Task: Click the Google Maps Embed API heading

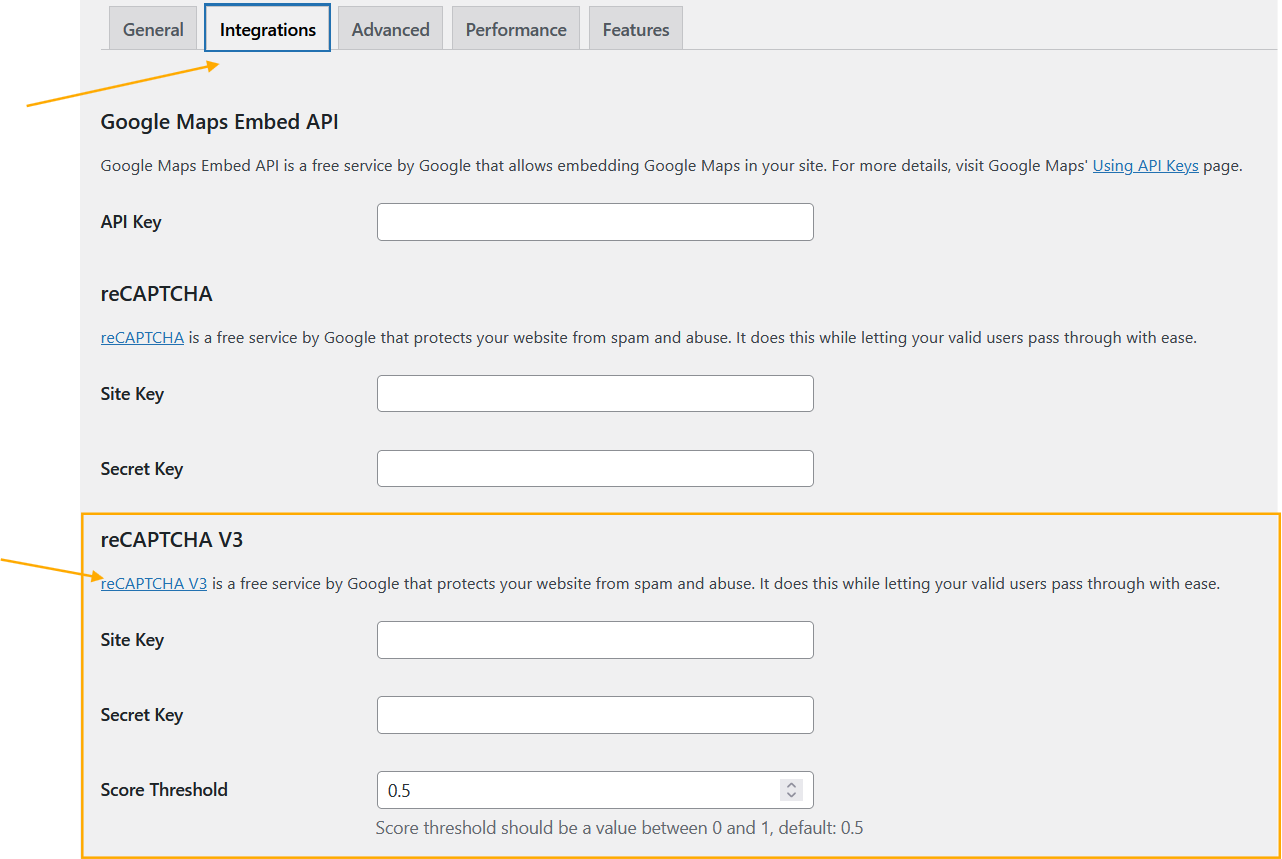Action: 220,122
